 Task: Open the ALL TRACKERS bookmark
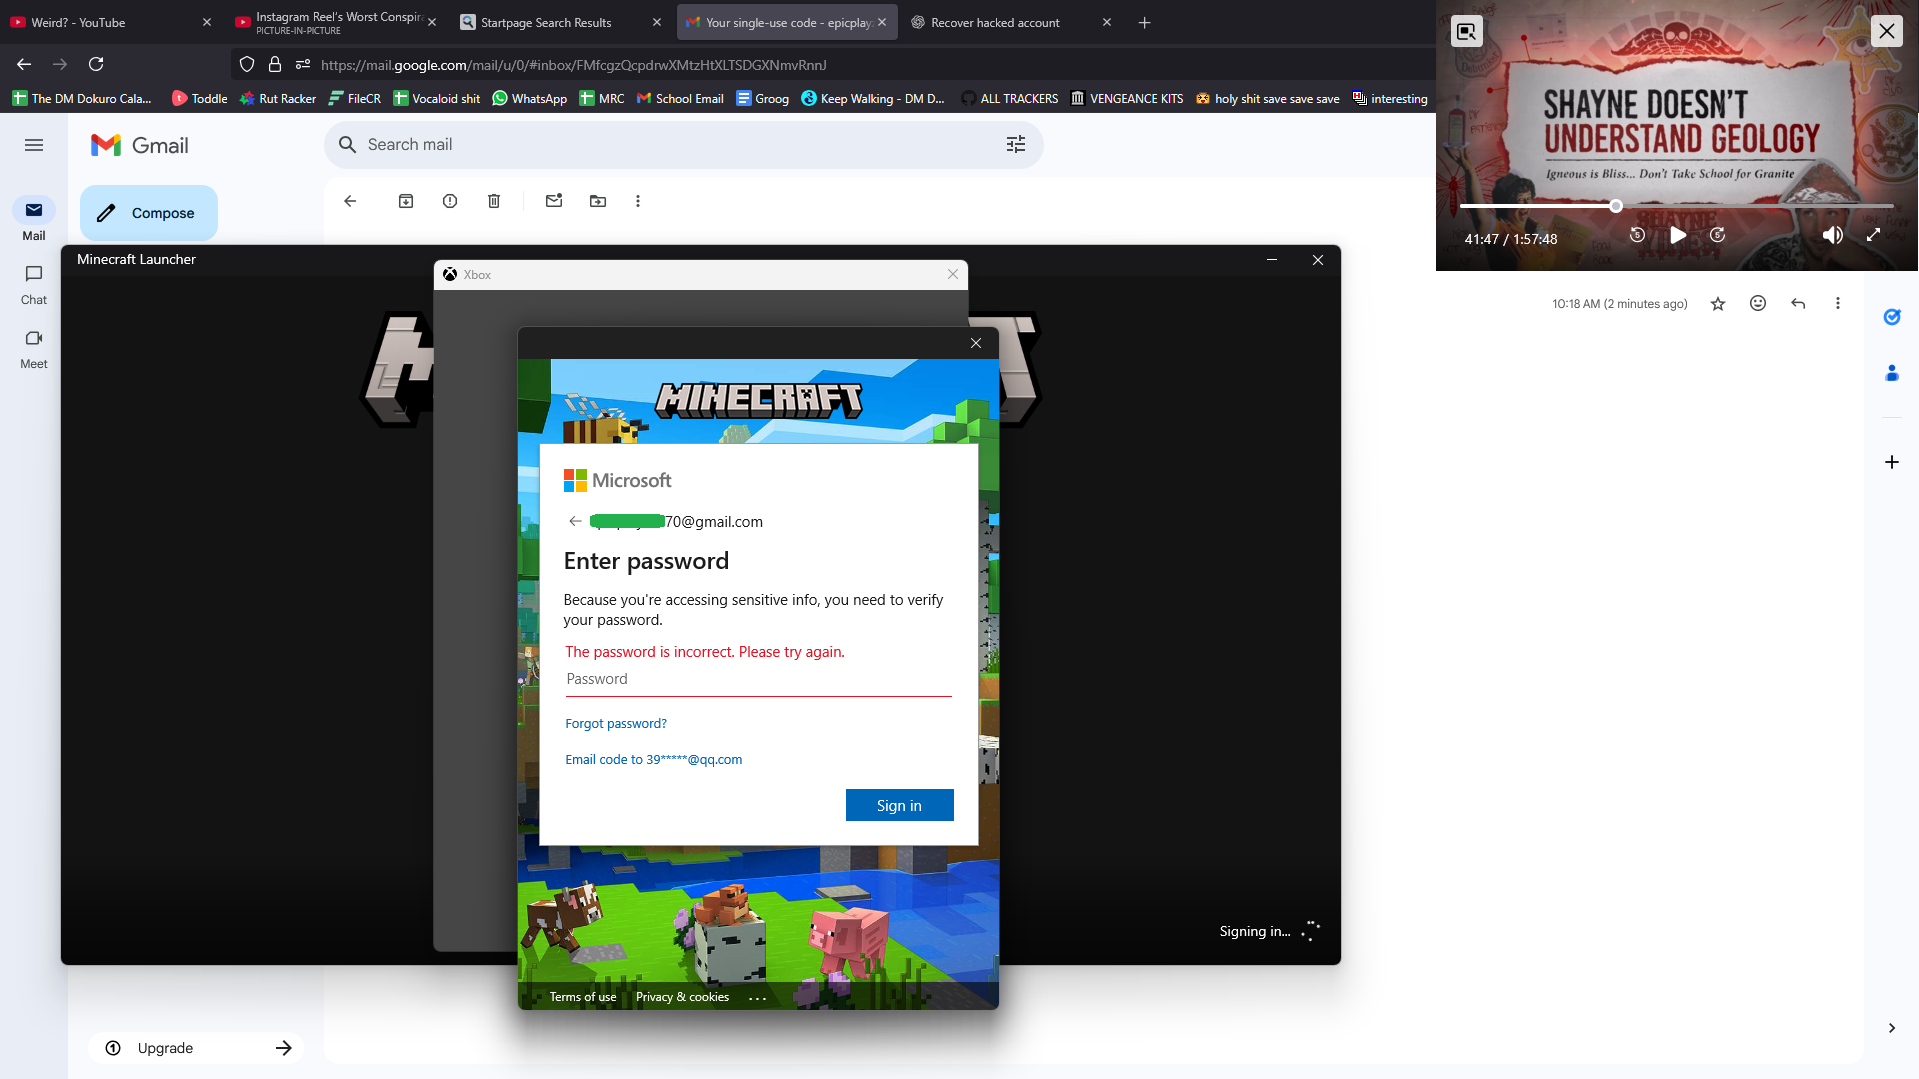point(1009,98)
